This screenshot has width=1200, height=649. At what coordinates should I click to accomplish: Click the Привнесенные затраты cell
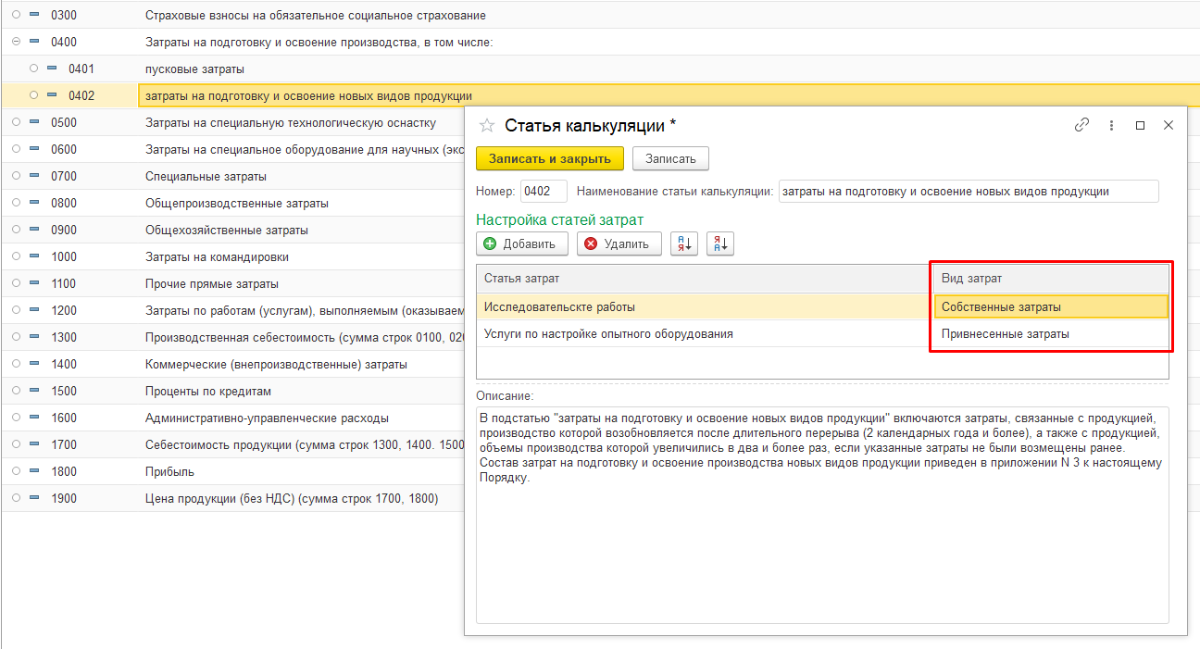tap(1050, 334)
